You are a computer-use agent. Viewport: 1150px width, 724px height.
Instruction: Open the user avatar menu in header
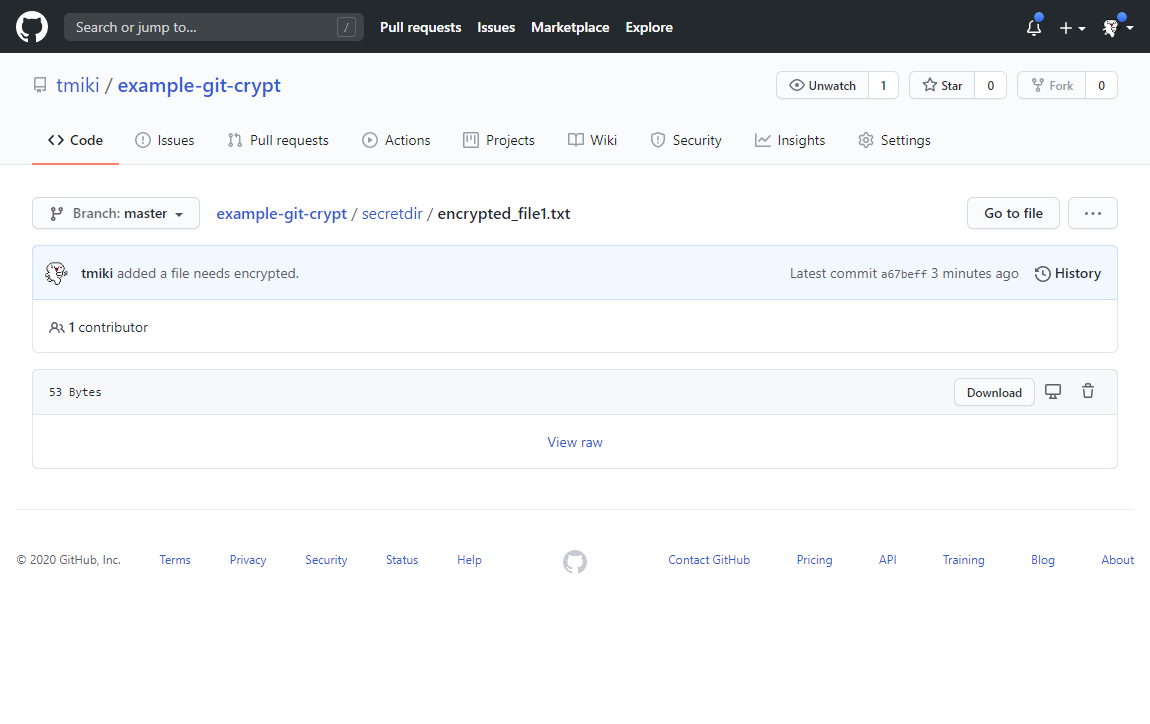pyautogui.click(x=1118, y=27)
